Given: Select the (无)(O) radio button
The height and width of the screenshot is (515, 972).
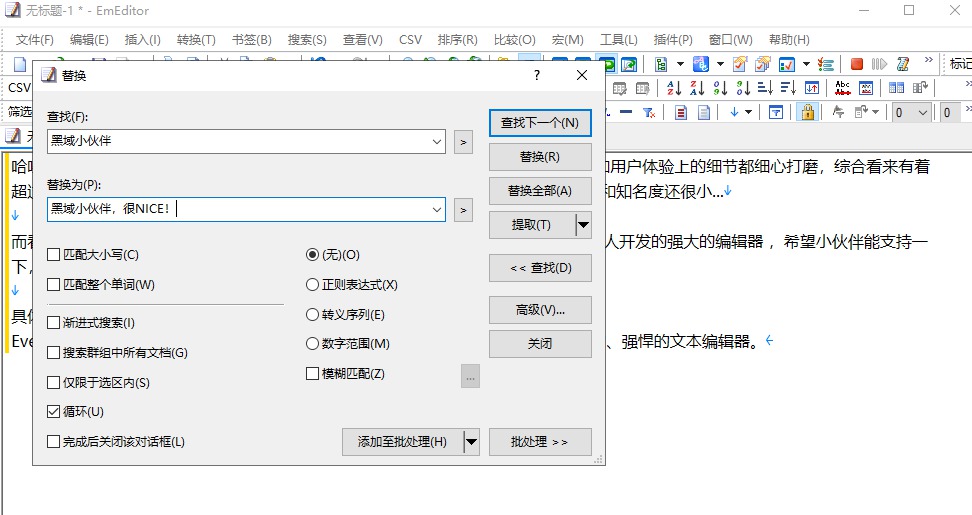Looking at the screenshot, I should [x=333, y=255].
